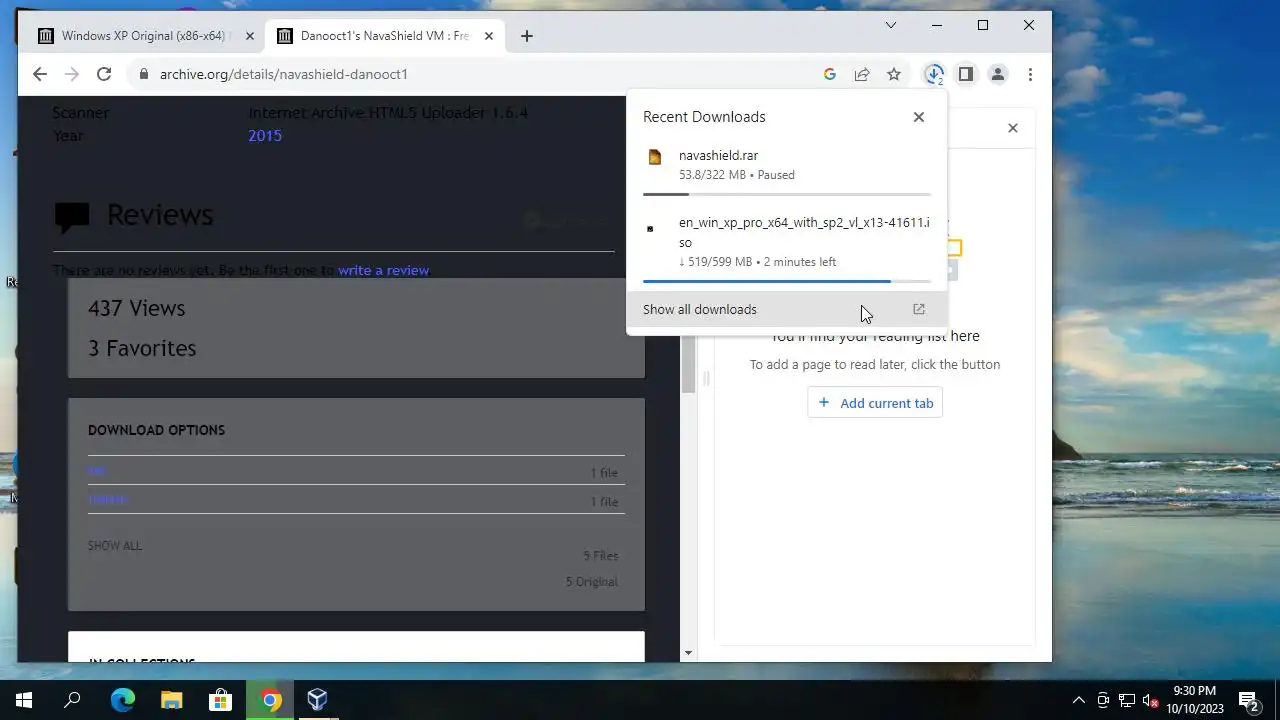
Task: Close the Recent Downloads popup
Action: 919,117
